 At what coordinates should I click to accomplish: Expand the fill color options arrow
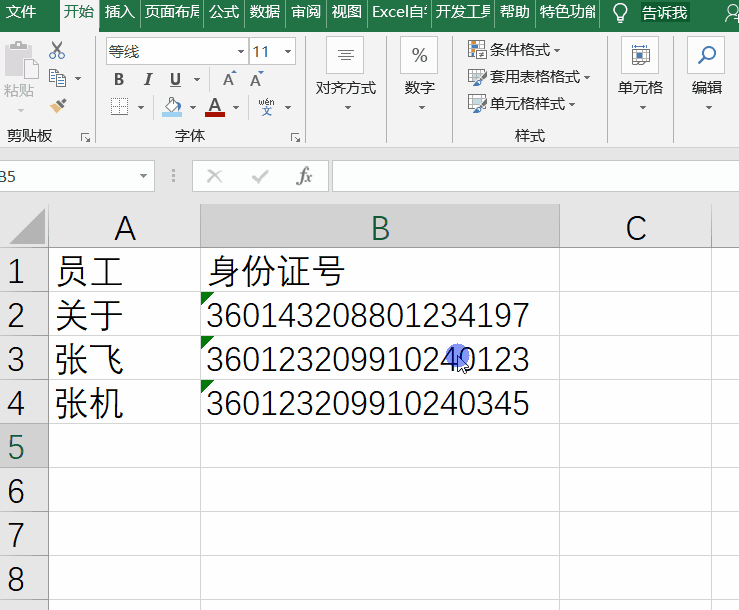pos(193,107)
